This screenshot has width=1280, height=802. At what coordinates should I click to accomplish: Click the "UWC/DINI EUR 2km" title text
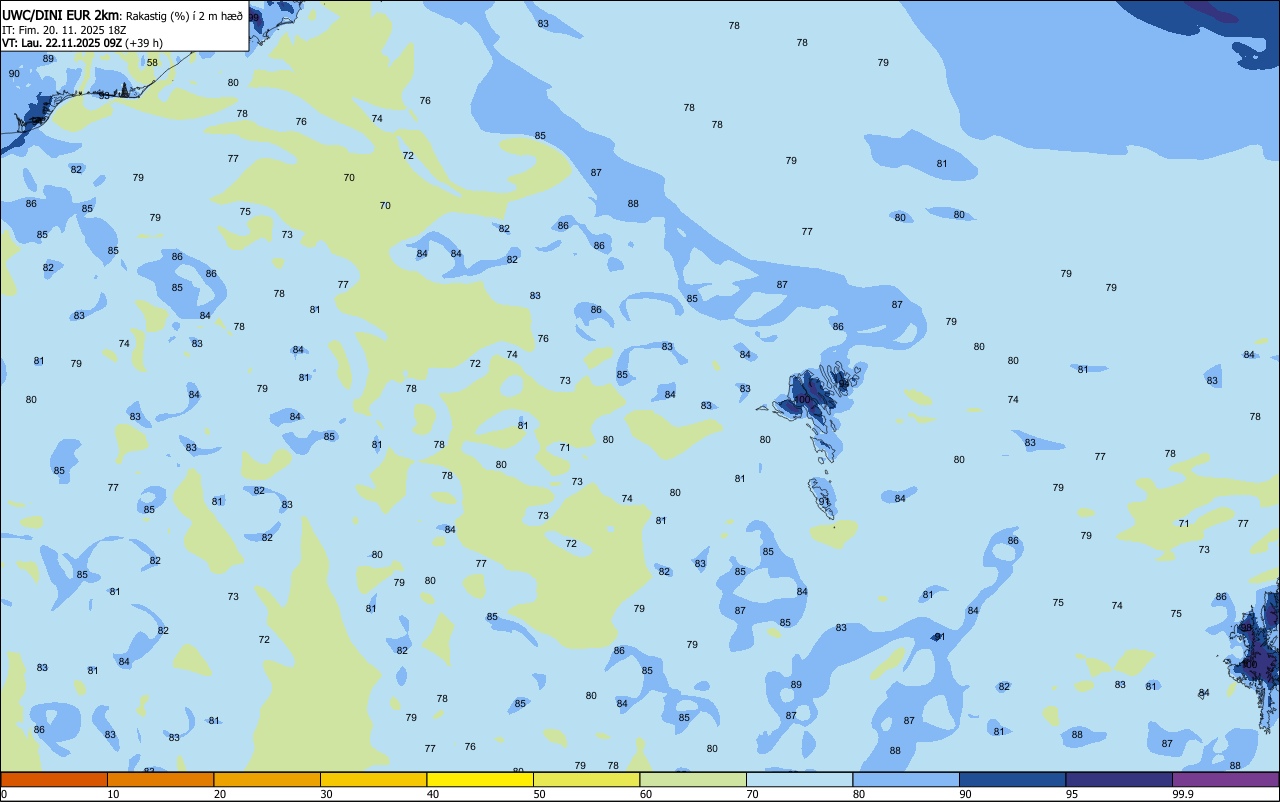(x=60, y=15)
